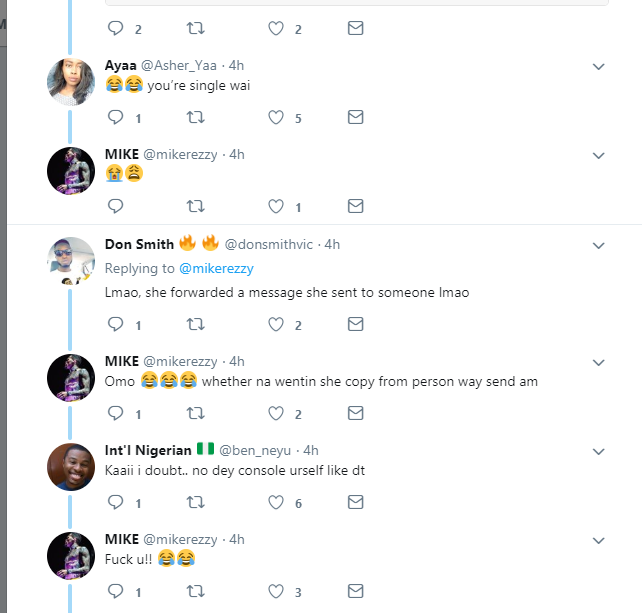
Task: Retweet MIKE's "Omo" tweet
Action: point(196,413)
